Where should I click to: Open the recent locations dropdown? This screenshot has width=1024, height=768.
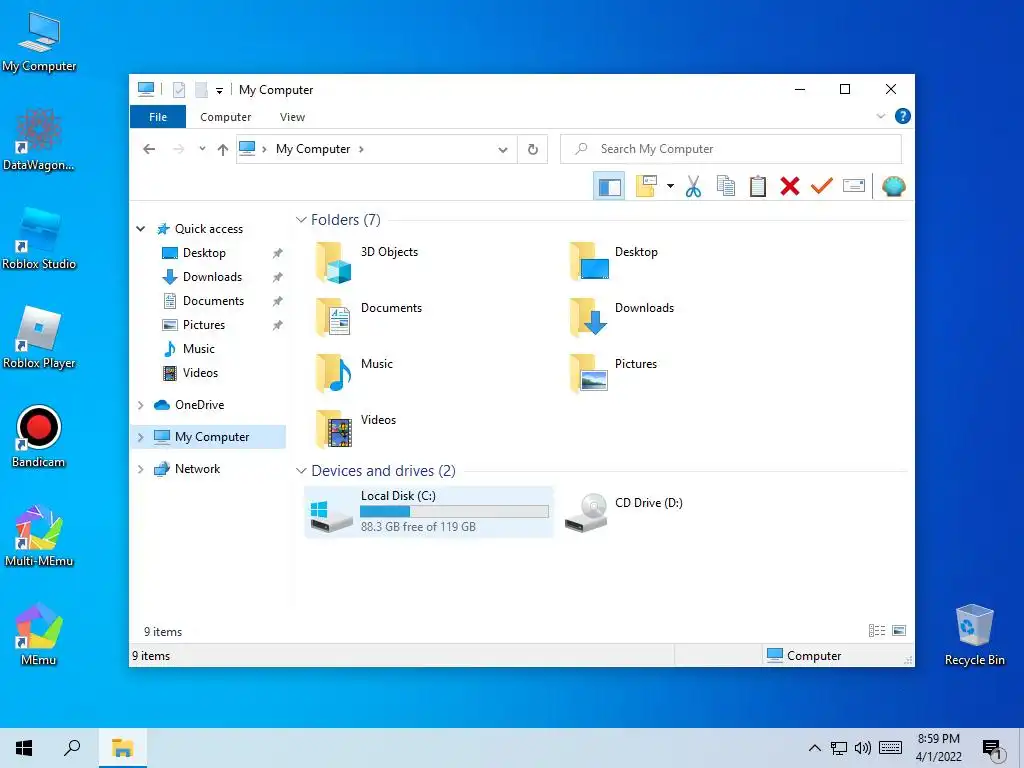[x=202, y=149]
